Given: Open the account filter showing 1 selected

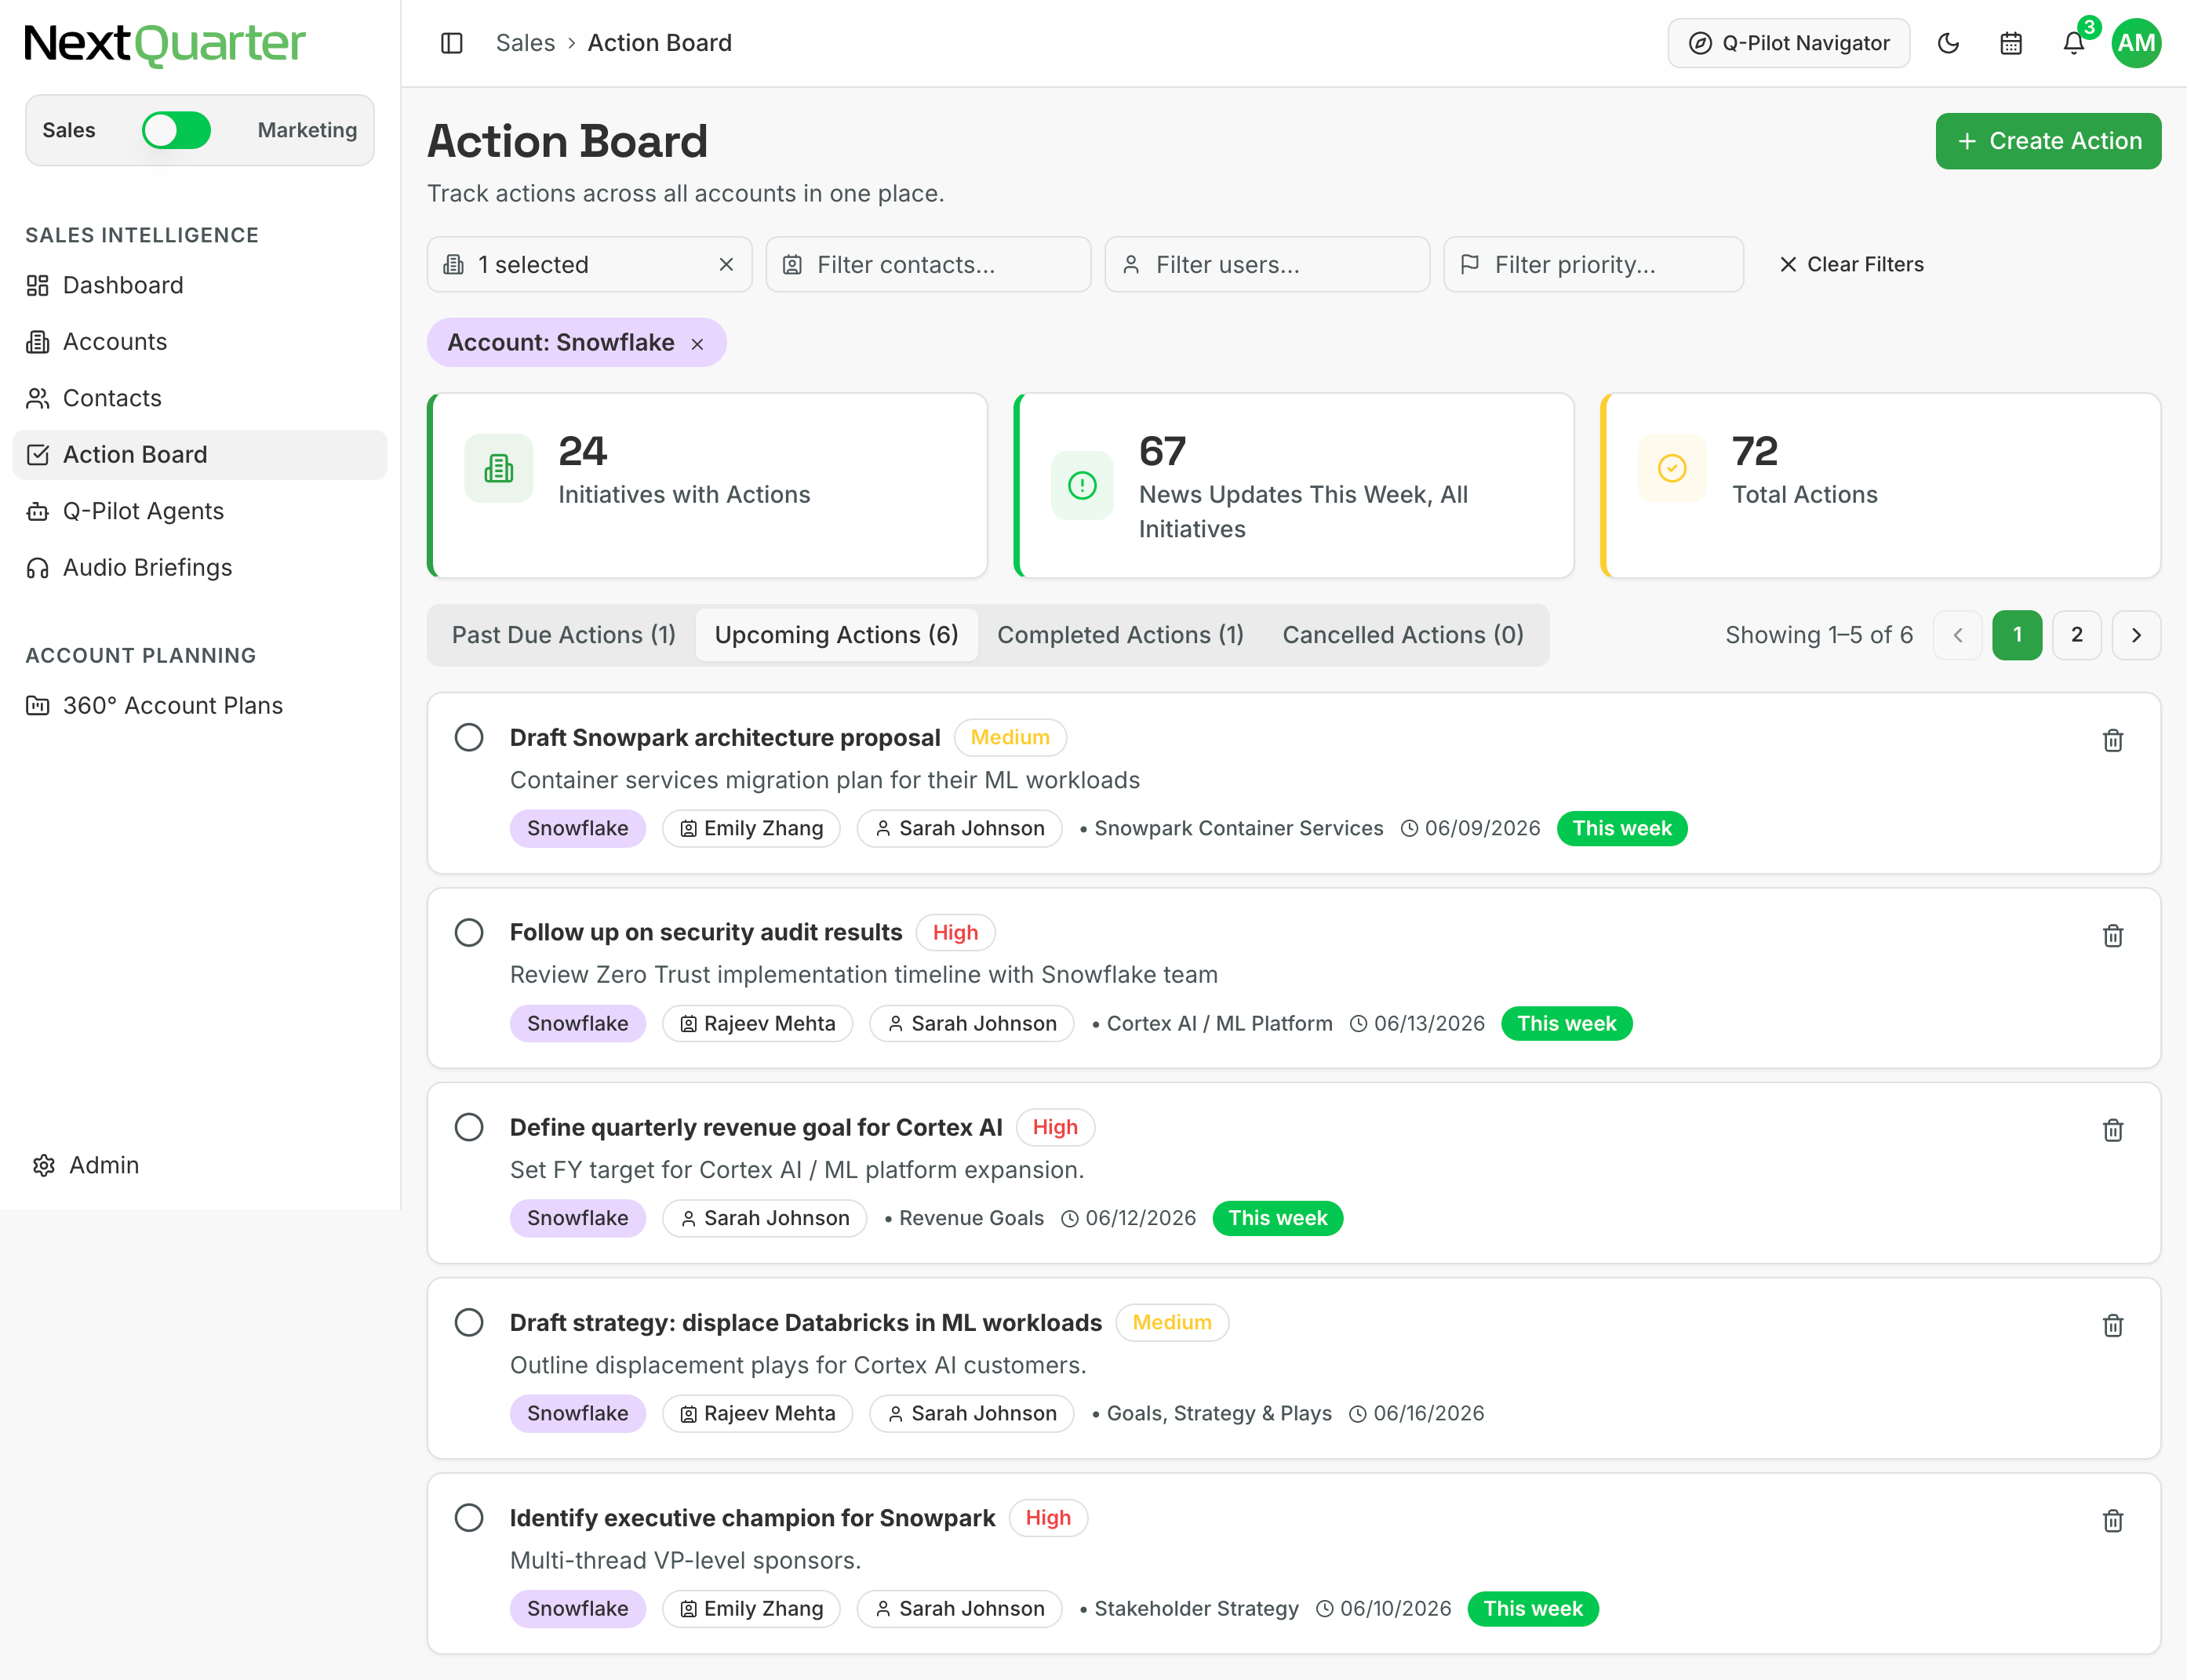Looking at the screenshot, I should [x=589, y=264].
